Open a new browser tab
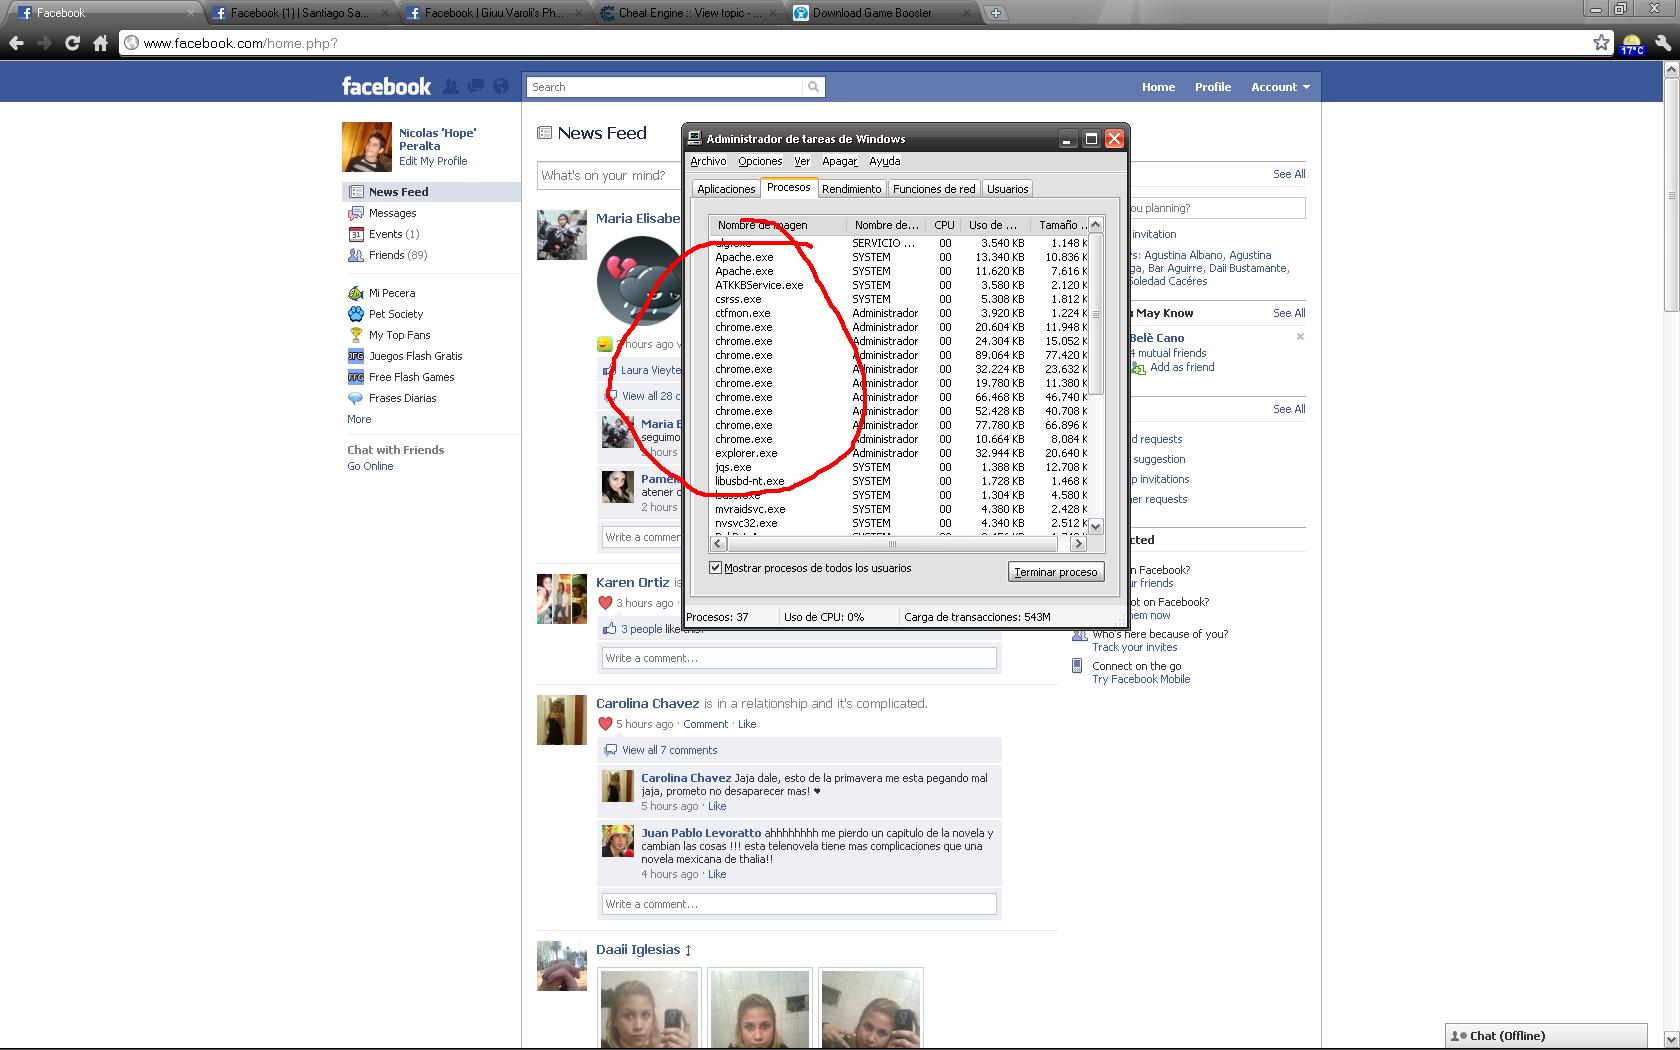Screen dimensions: 1680x1050 coord(995,13)
